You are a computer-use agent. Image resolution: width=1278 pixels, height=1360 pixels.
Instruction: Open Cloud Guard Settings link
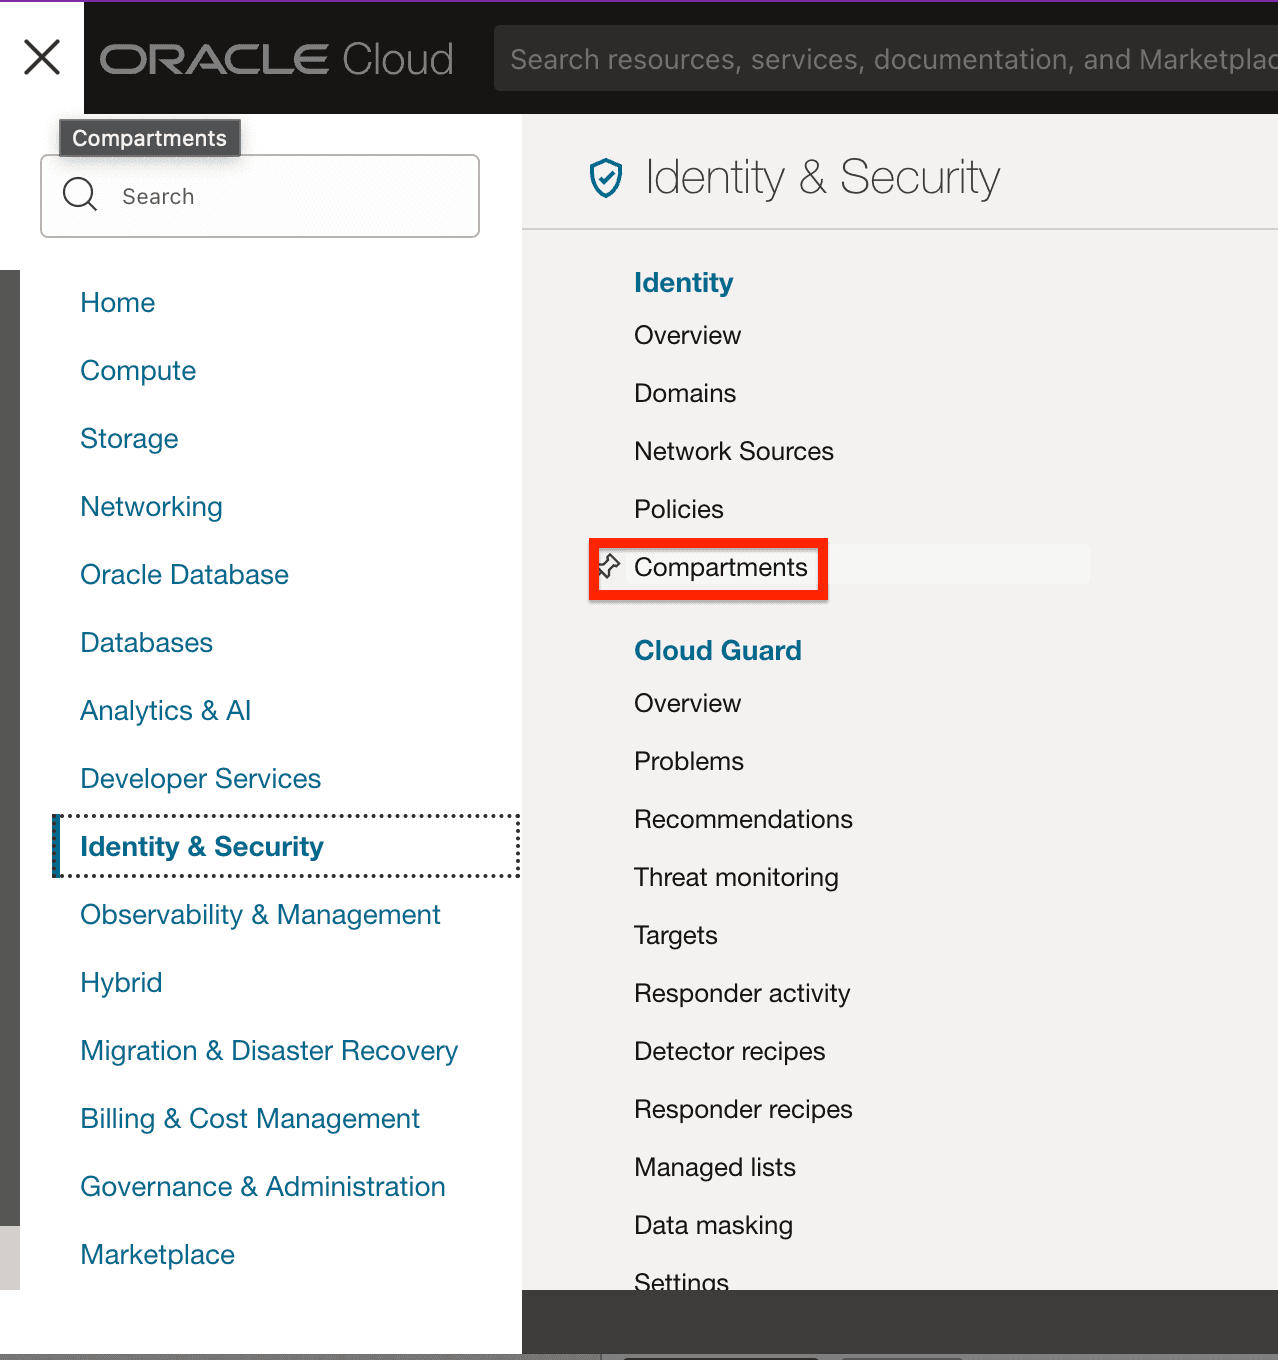click(x=681, y=1279)
